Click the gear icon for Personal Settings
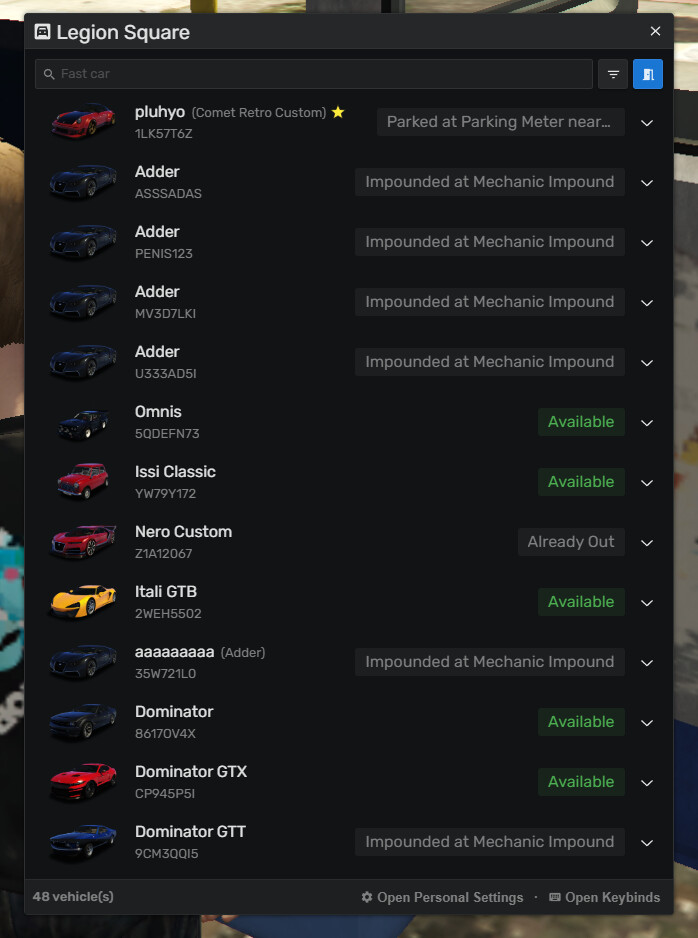Viewport: 698px width, 938px height. 367,897
